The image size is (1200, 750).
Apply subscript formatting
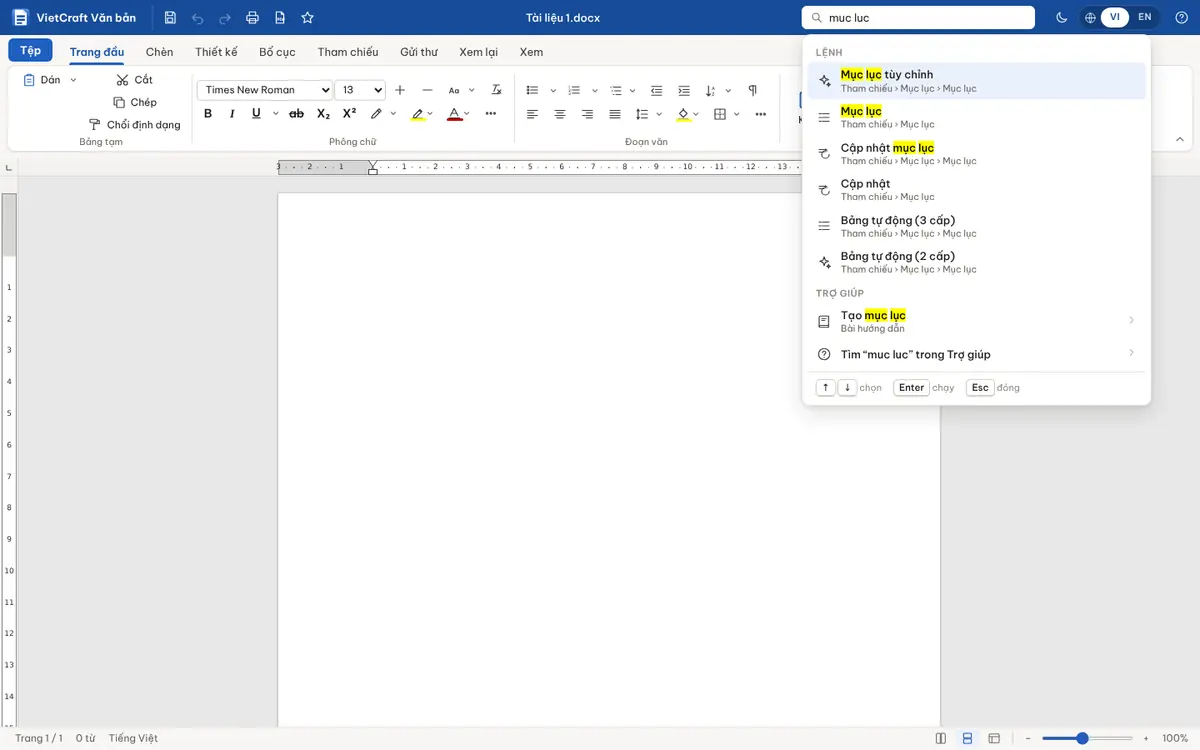[323, 114]
